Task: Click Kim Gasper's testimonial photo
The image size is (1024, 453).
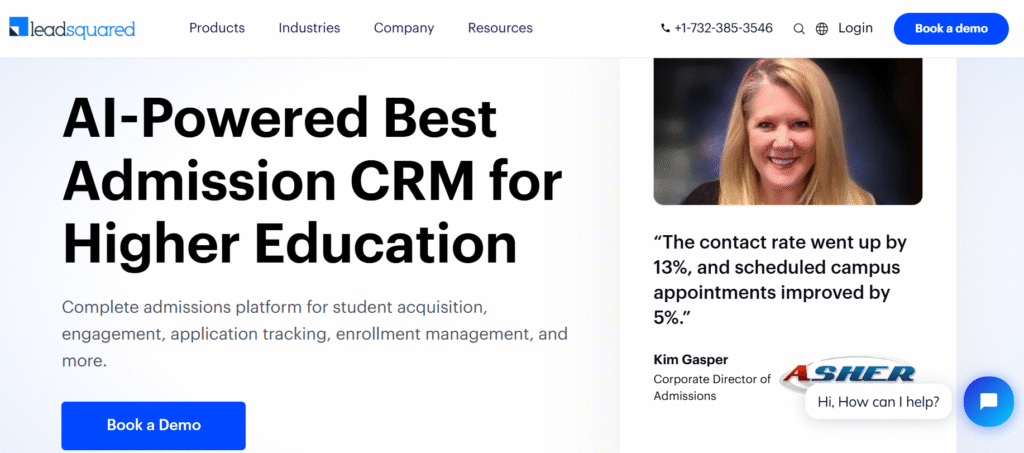Action: coord(787,131)
